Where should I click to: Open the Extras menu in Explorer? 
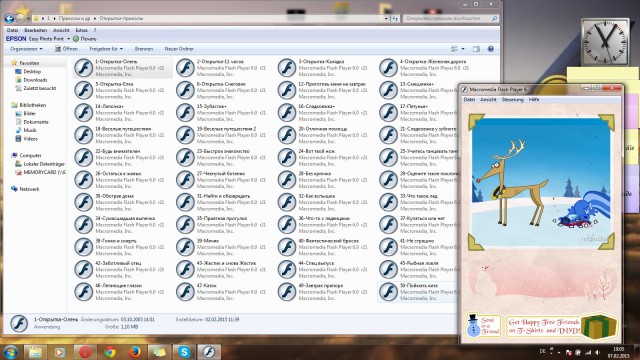click(x=81, y=30)
